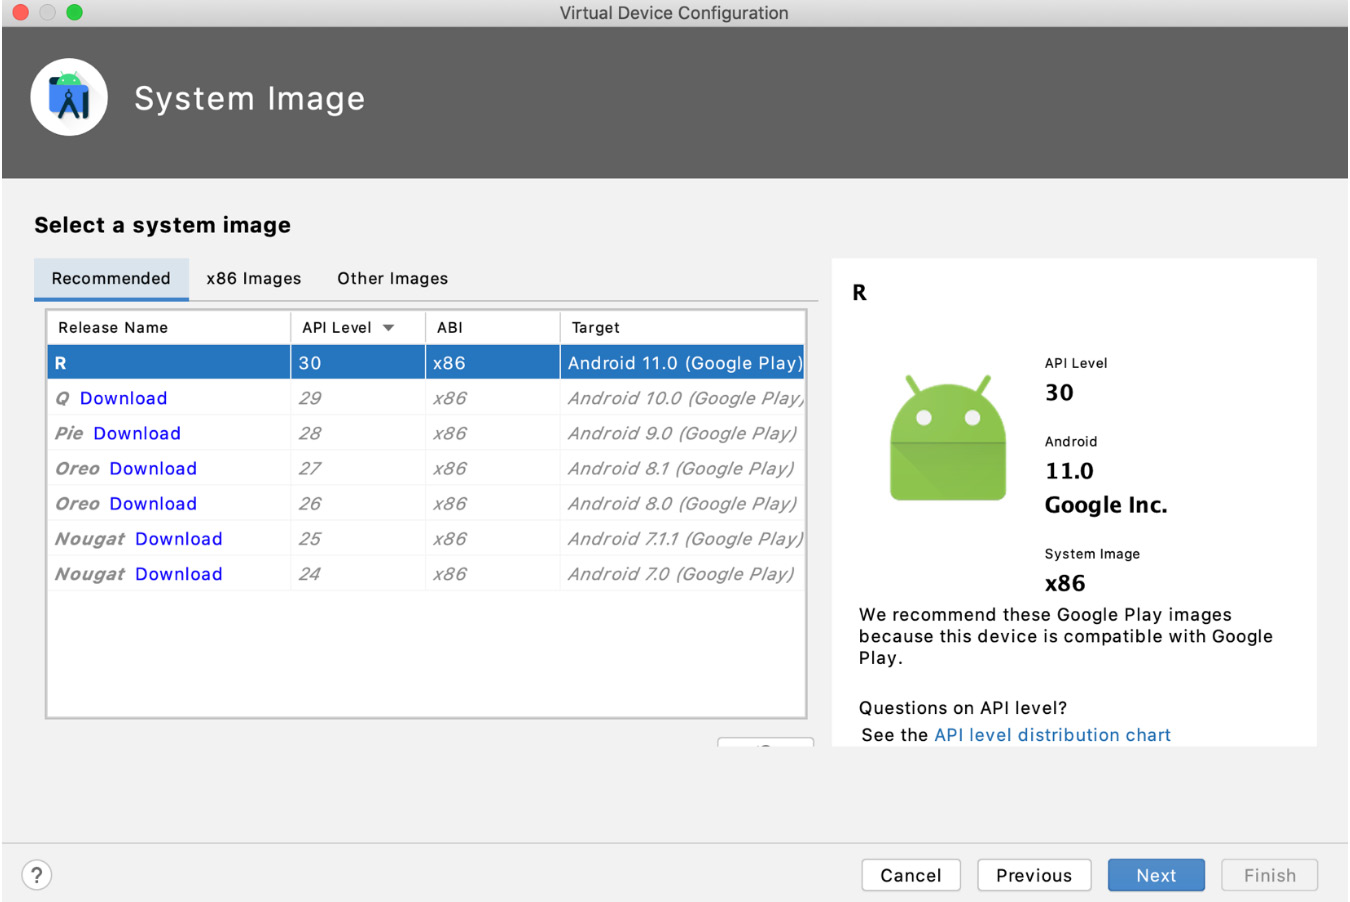Open help via the question mark icon
1350x902 pixels.
37,874
